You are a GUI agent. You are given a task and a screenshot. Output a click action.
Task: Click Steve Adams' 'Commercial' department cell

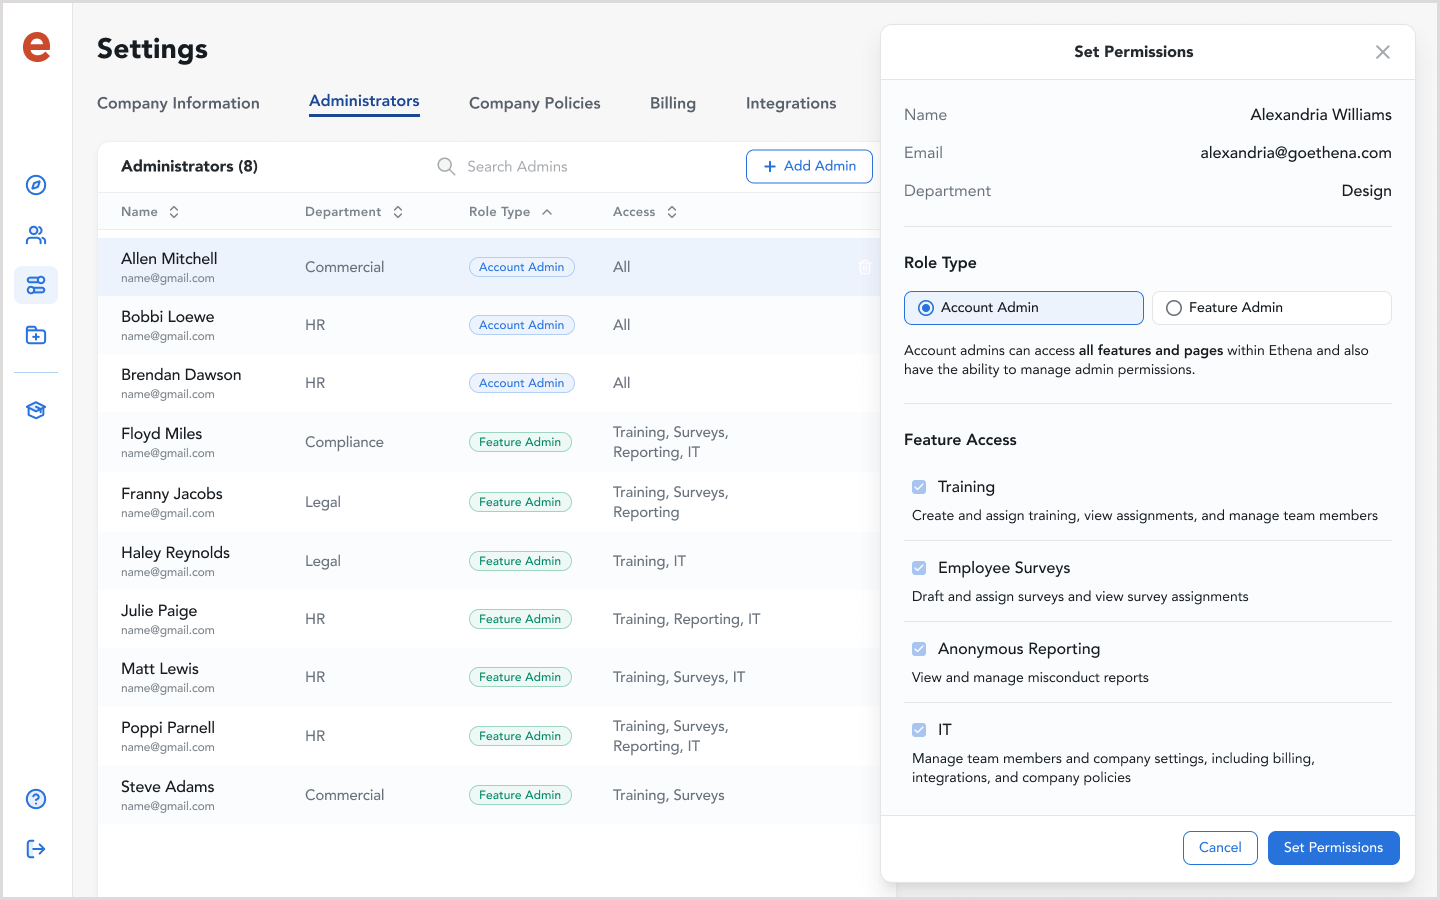344,795
